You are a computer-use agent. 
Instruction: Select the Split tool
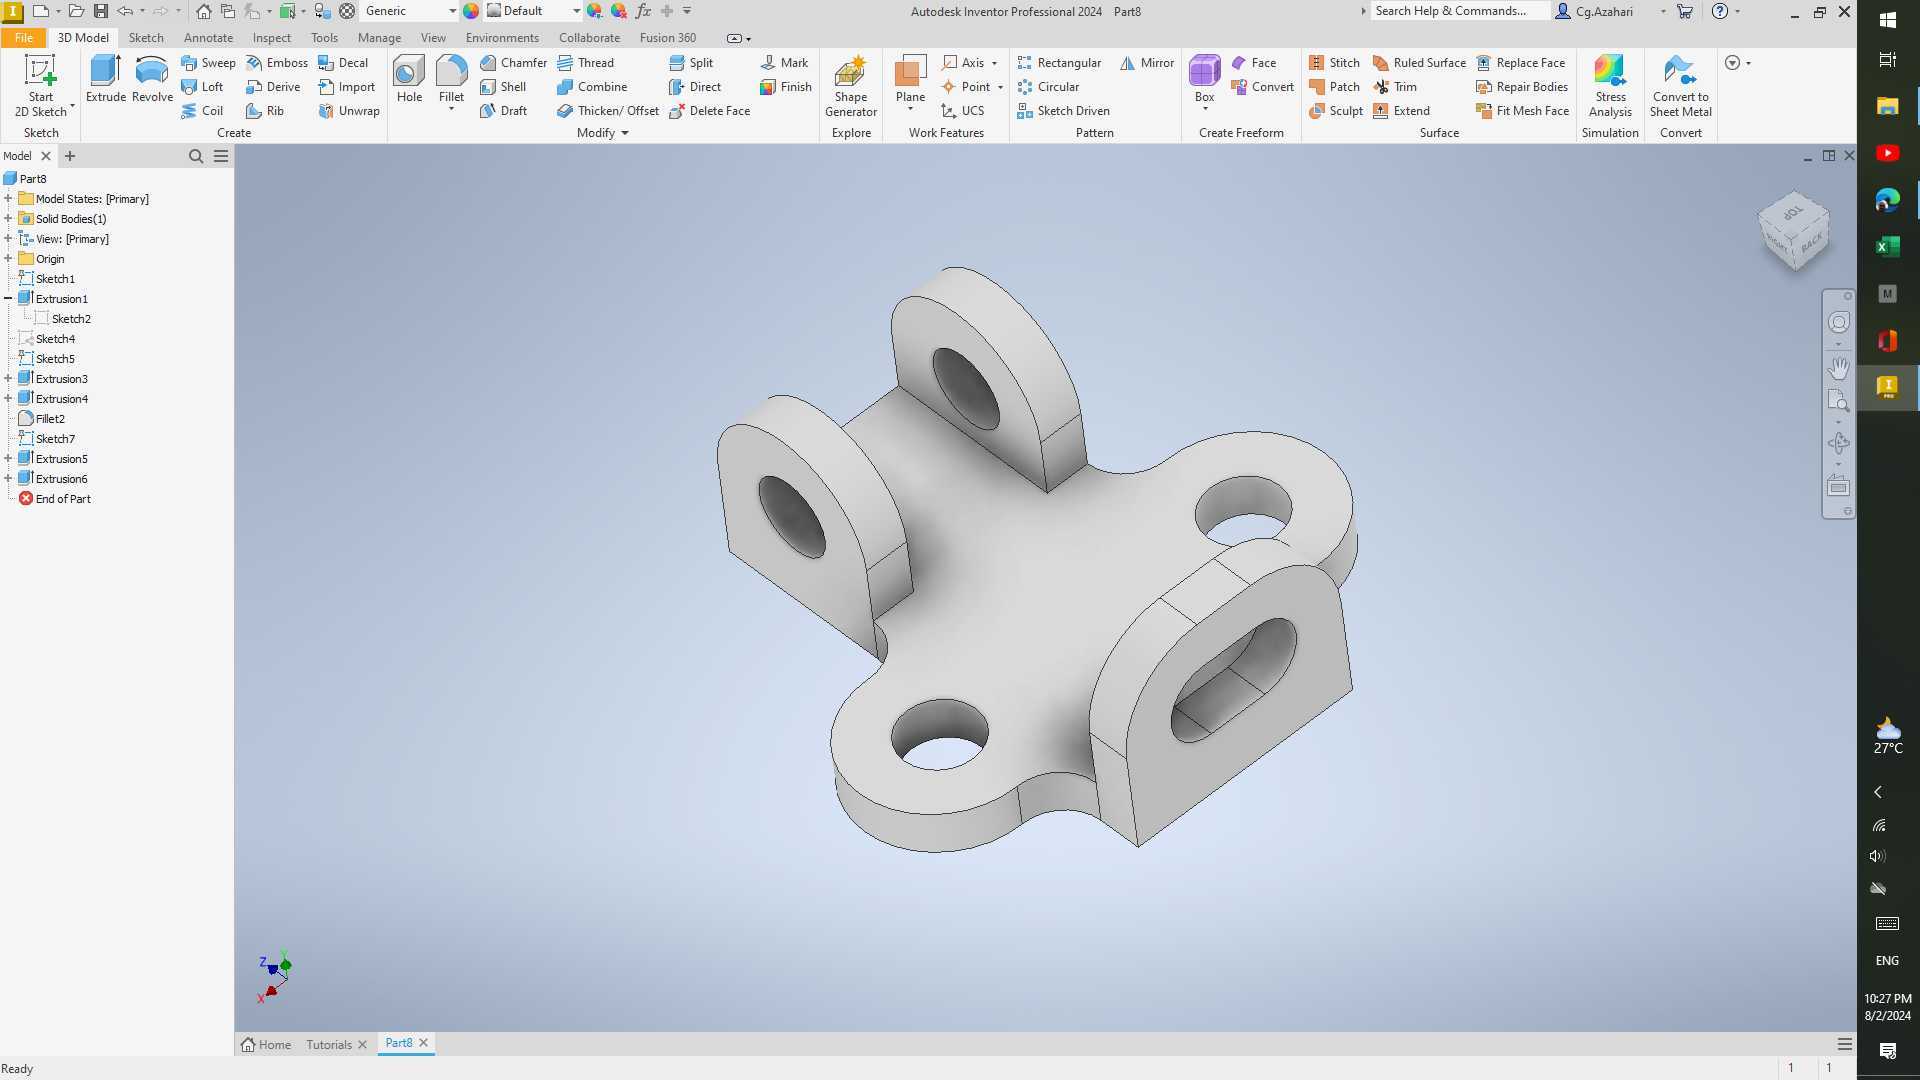click(691, 63)
